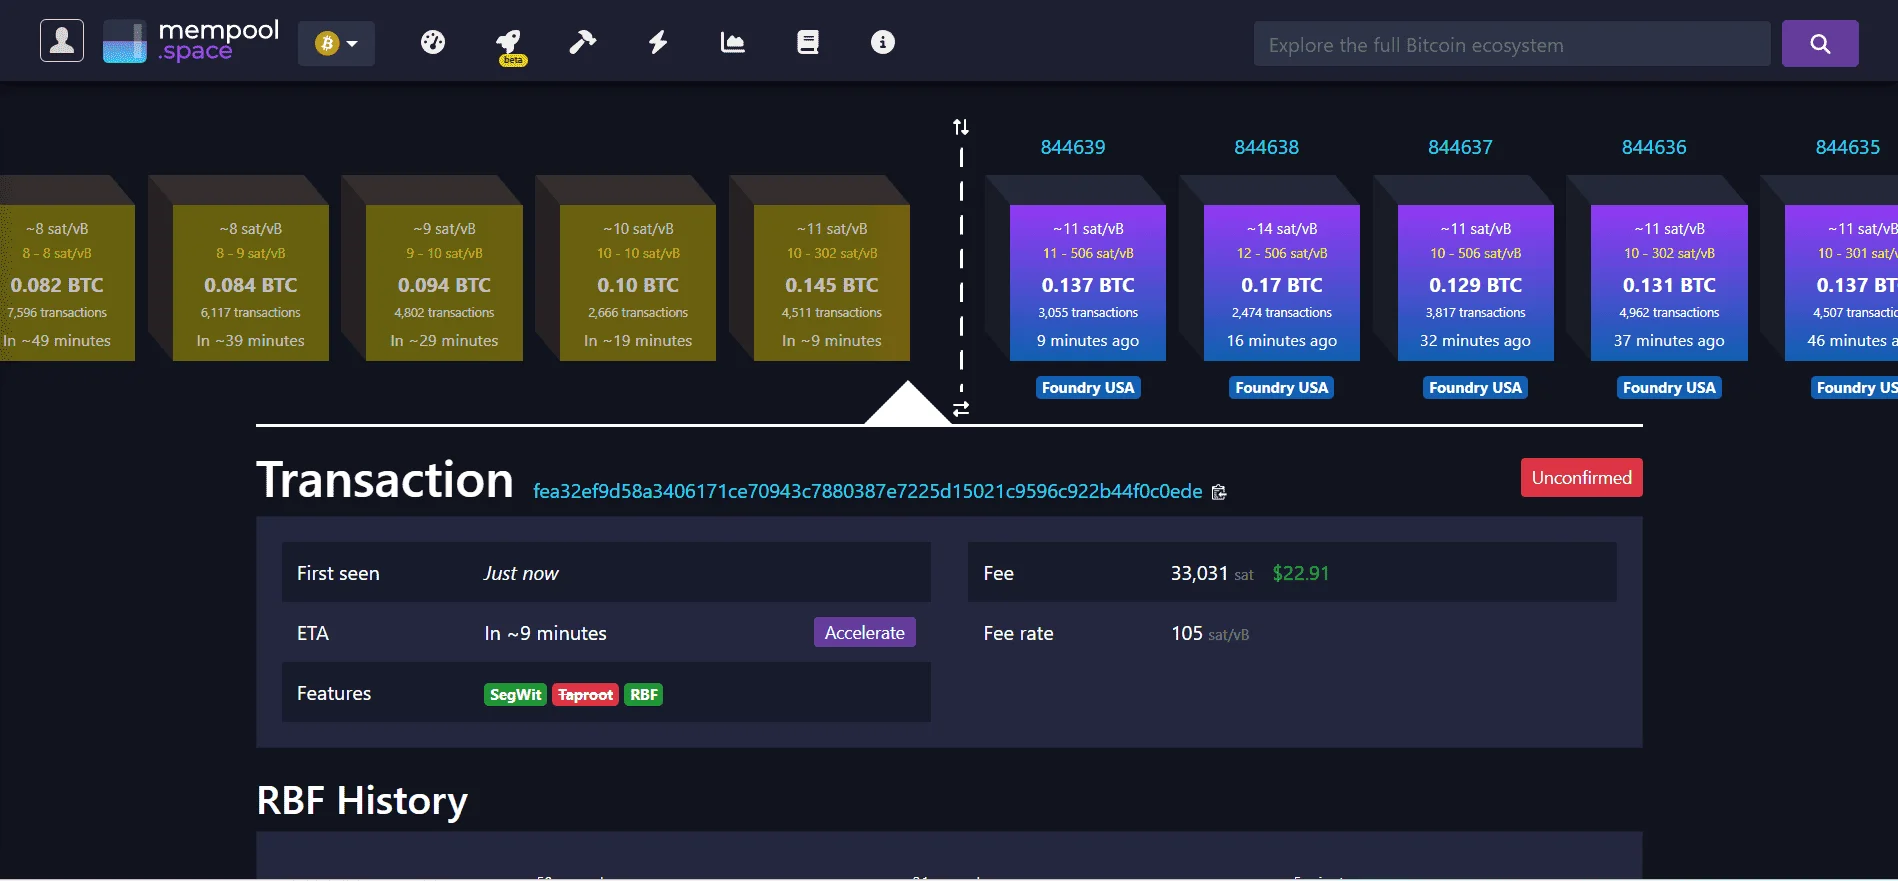Image resolution: width=1898 pixels, height=881 pixels.
Task: Click the SegWit feature badge
Action: 516,694
